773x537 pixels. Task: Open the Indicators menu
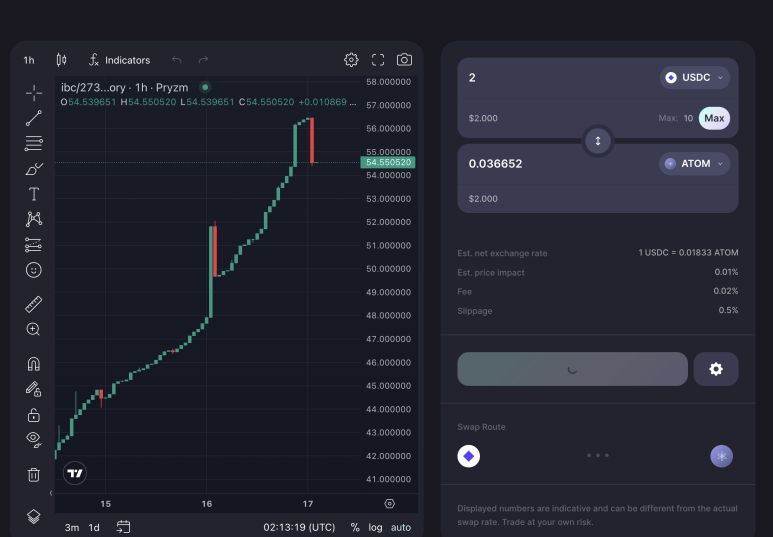(x=119, y=60)
